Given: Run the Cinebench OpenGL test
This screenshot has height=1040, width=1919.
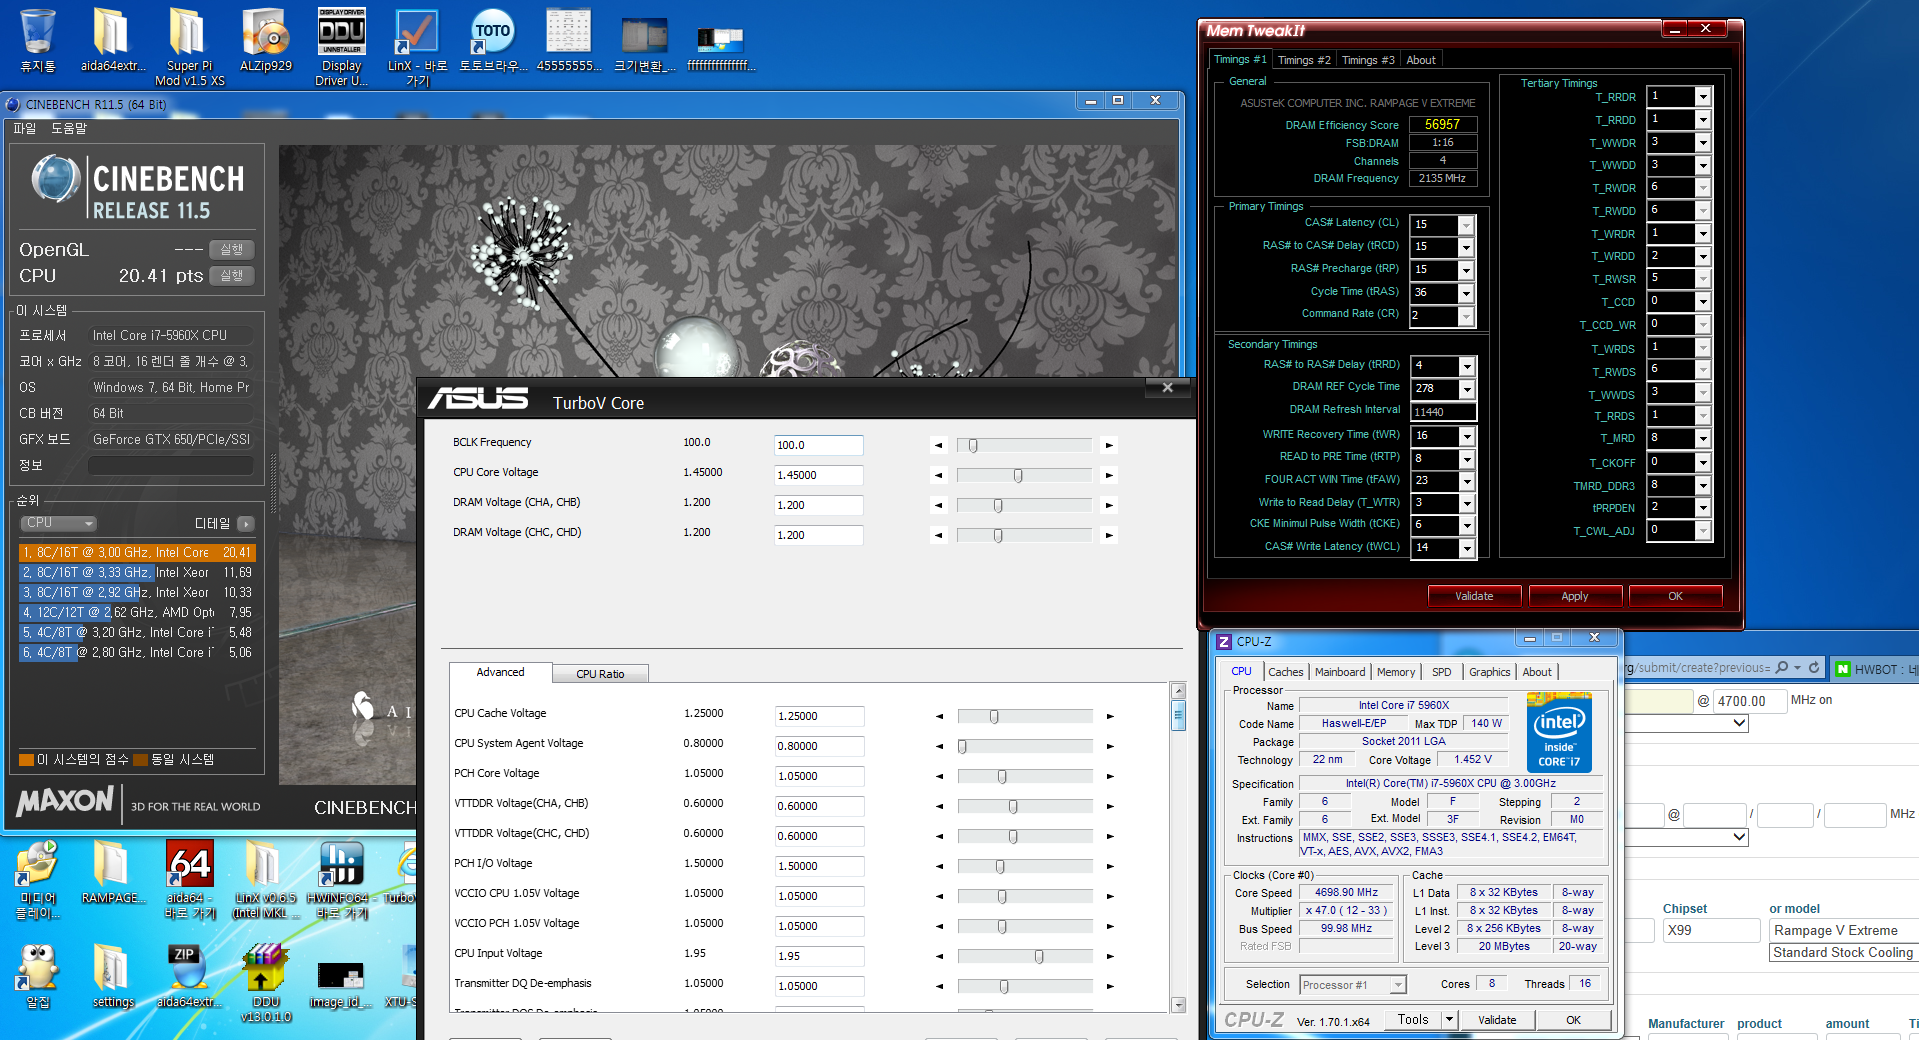Looking at the screenshot, I should (x=232, y=250).
